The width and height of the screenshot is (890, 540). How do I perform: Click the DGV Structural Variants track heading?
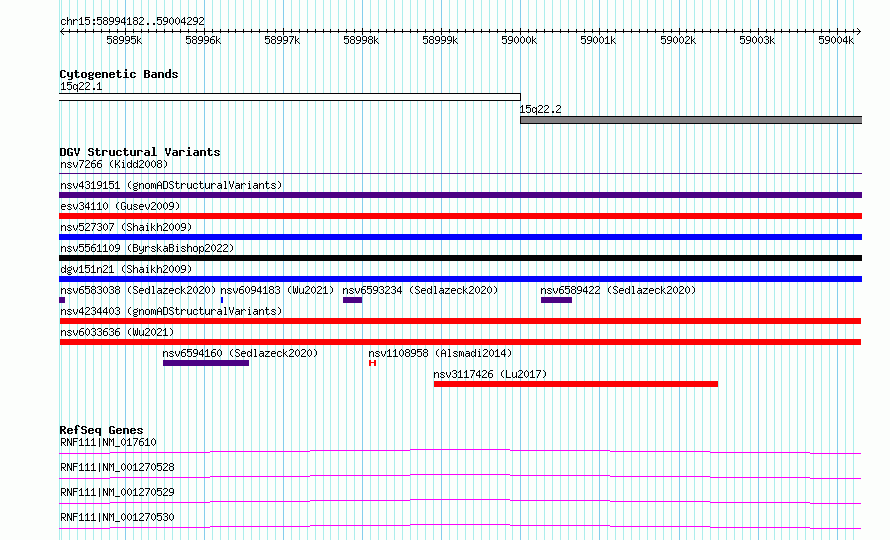click(x=140, y=152)
